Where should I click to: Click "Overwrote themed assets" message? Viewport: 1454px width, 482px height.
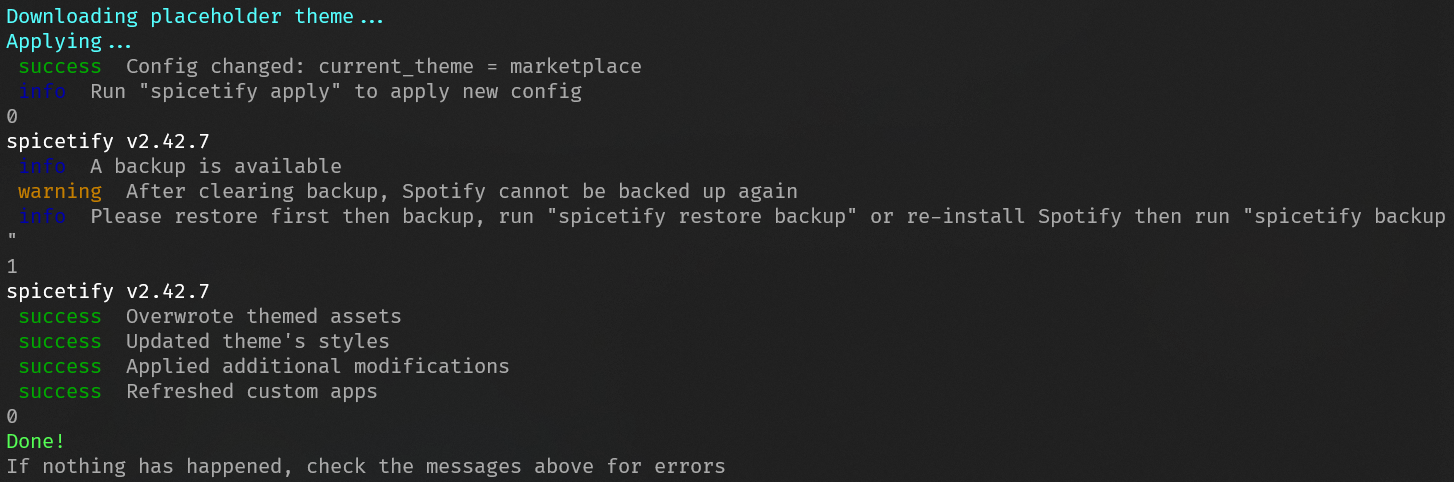264,317
